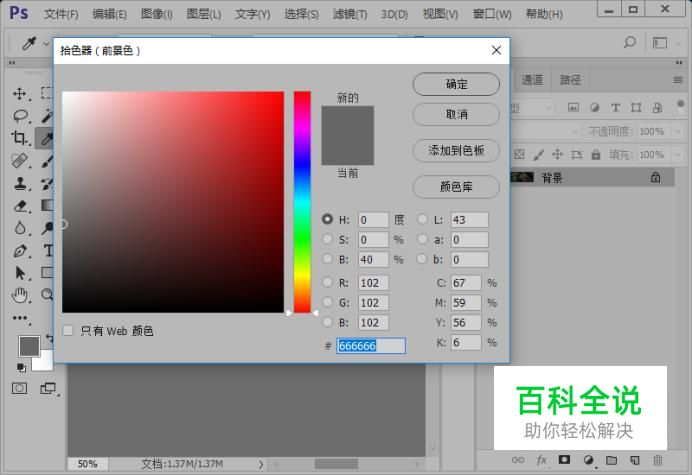Filter layers by smart object icon
This screenshot has width=692, height=475.
click(x=657, y=107)
